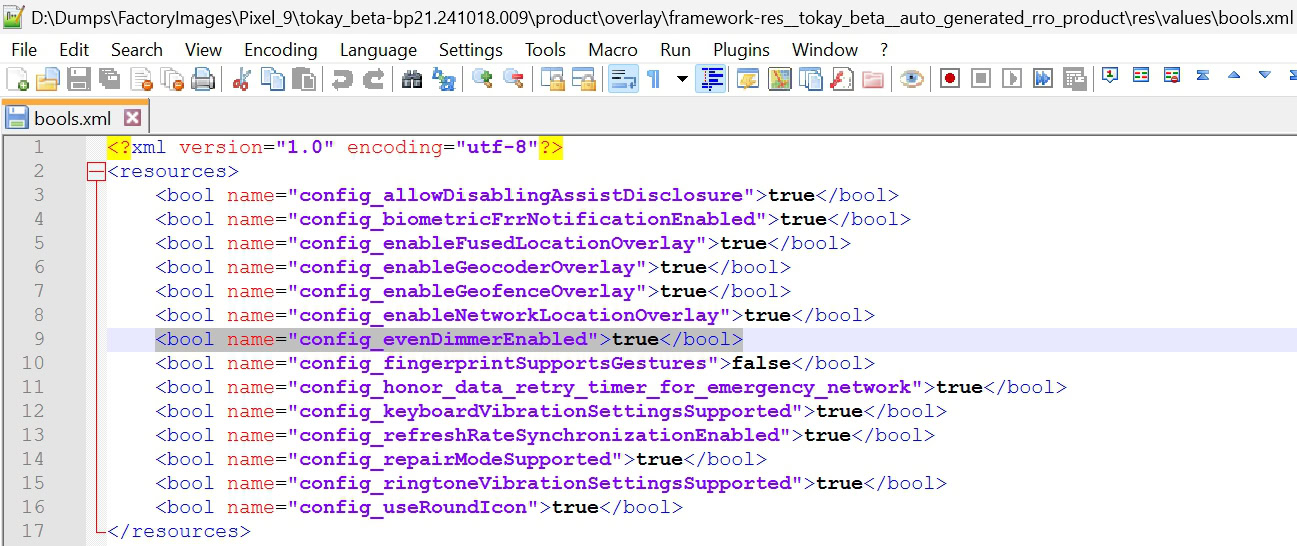
Task: Toggle Word Wrap in the toolbar
Action: tap(624, 80)
